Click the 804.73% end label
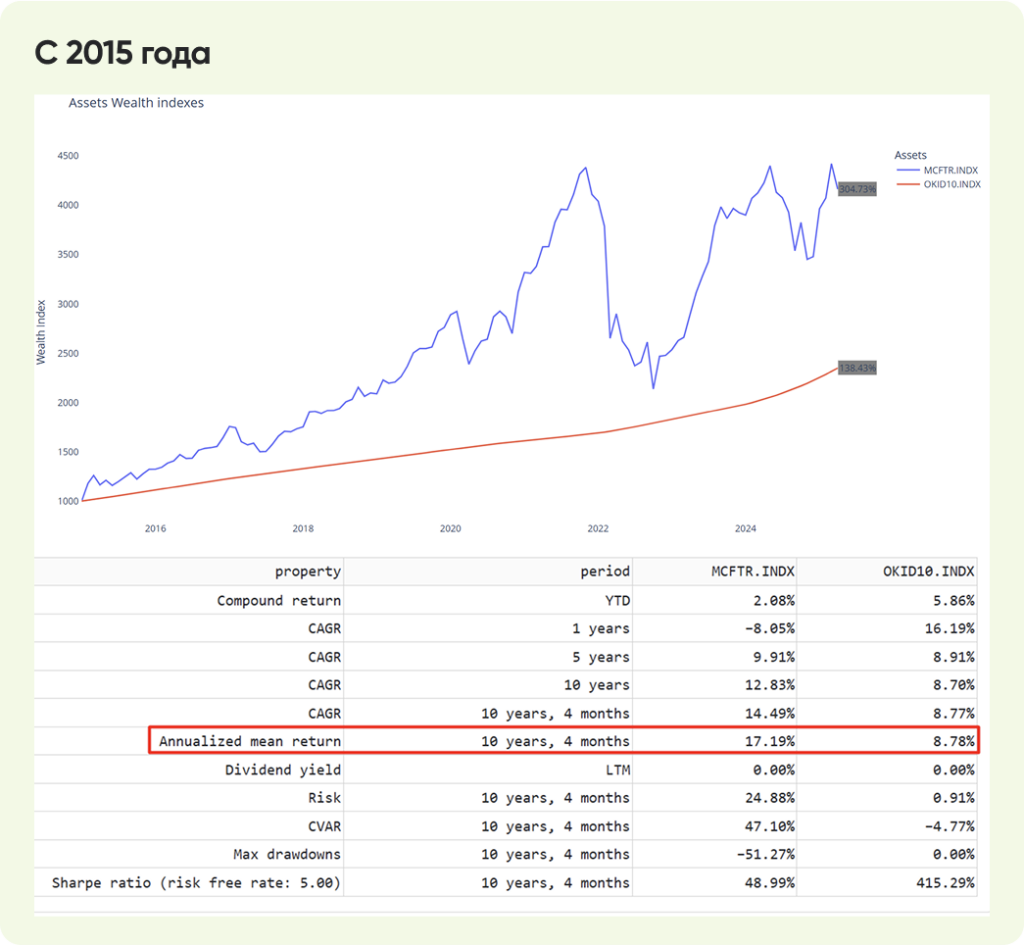 [857, 189]
